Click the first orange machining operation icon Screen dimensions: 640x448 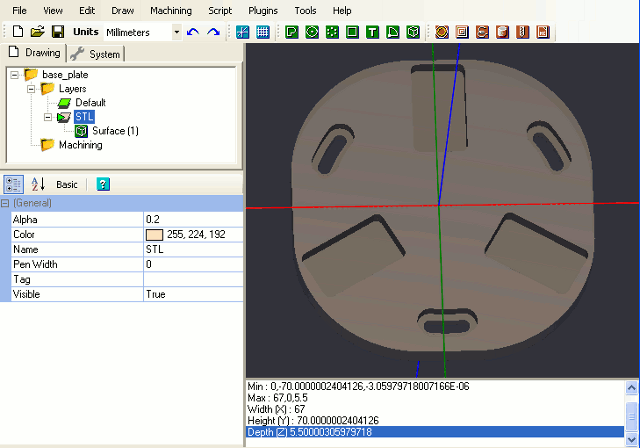point(442,32)
